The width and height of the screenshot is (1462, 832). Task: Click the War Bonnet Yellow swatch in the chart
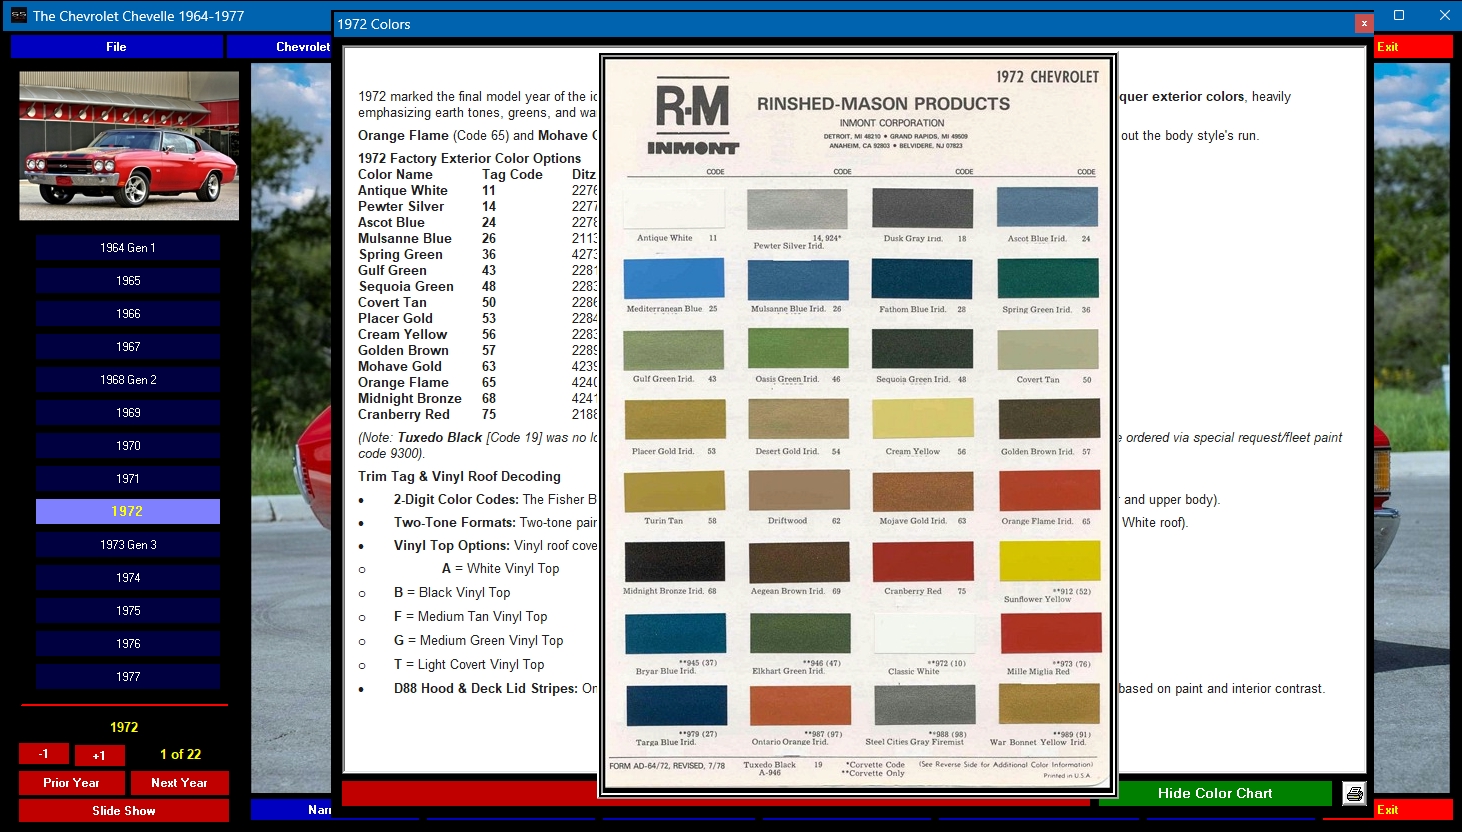(1049, 704)
